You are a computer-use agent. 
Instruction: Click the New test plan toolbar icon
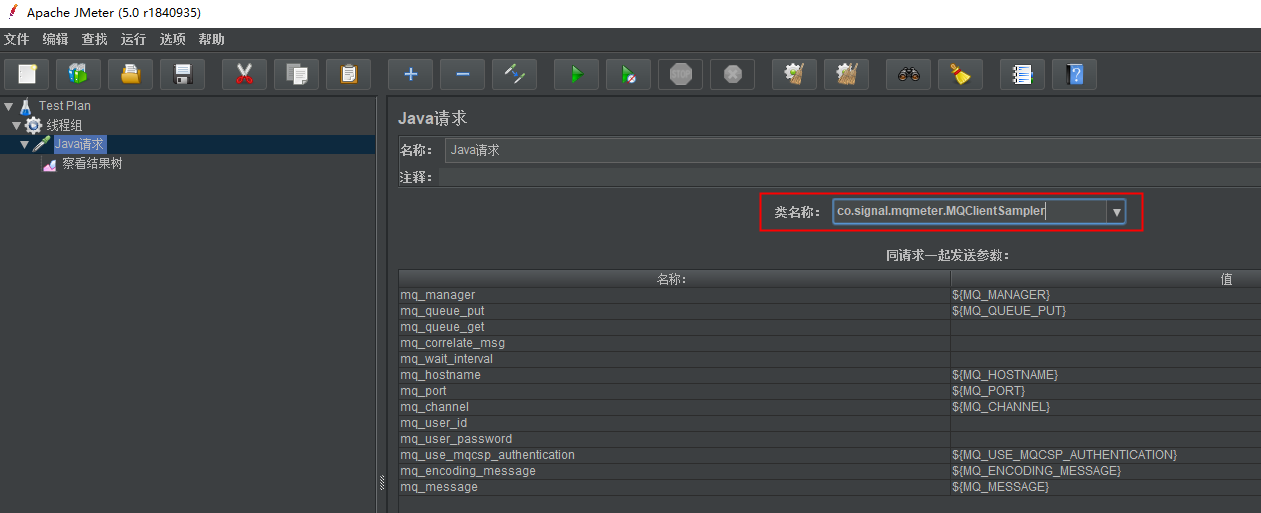[x=27, y=74]
